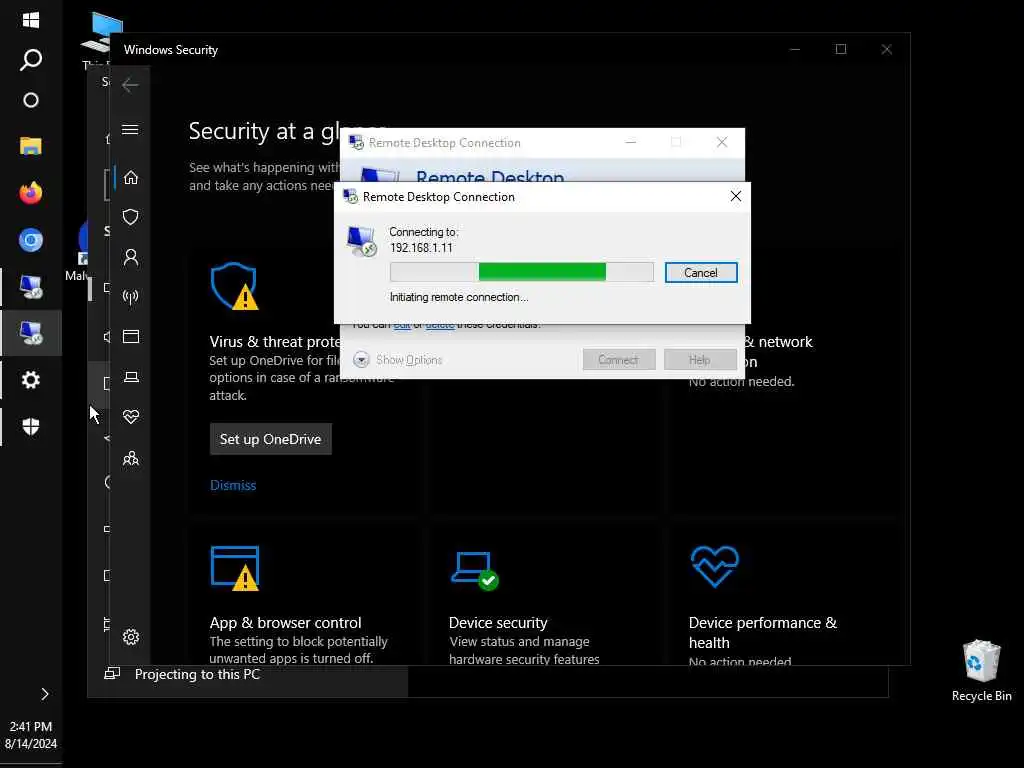Expand Show Options in Remote Desktop window
1024x768 pixels.
(x=398, y=360)
